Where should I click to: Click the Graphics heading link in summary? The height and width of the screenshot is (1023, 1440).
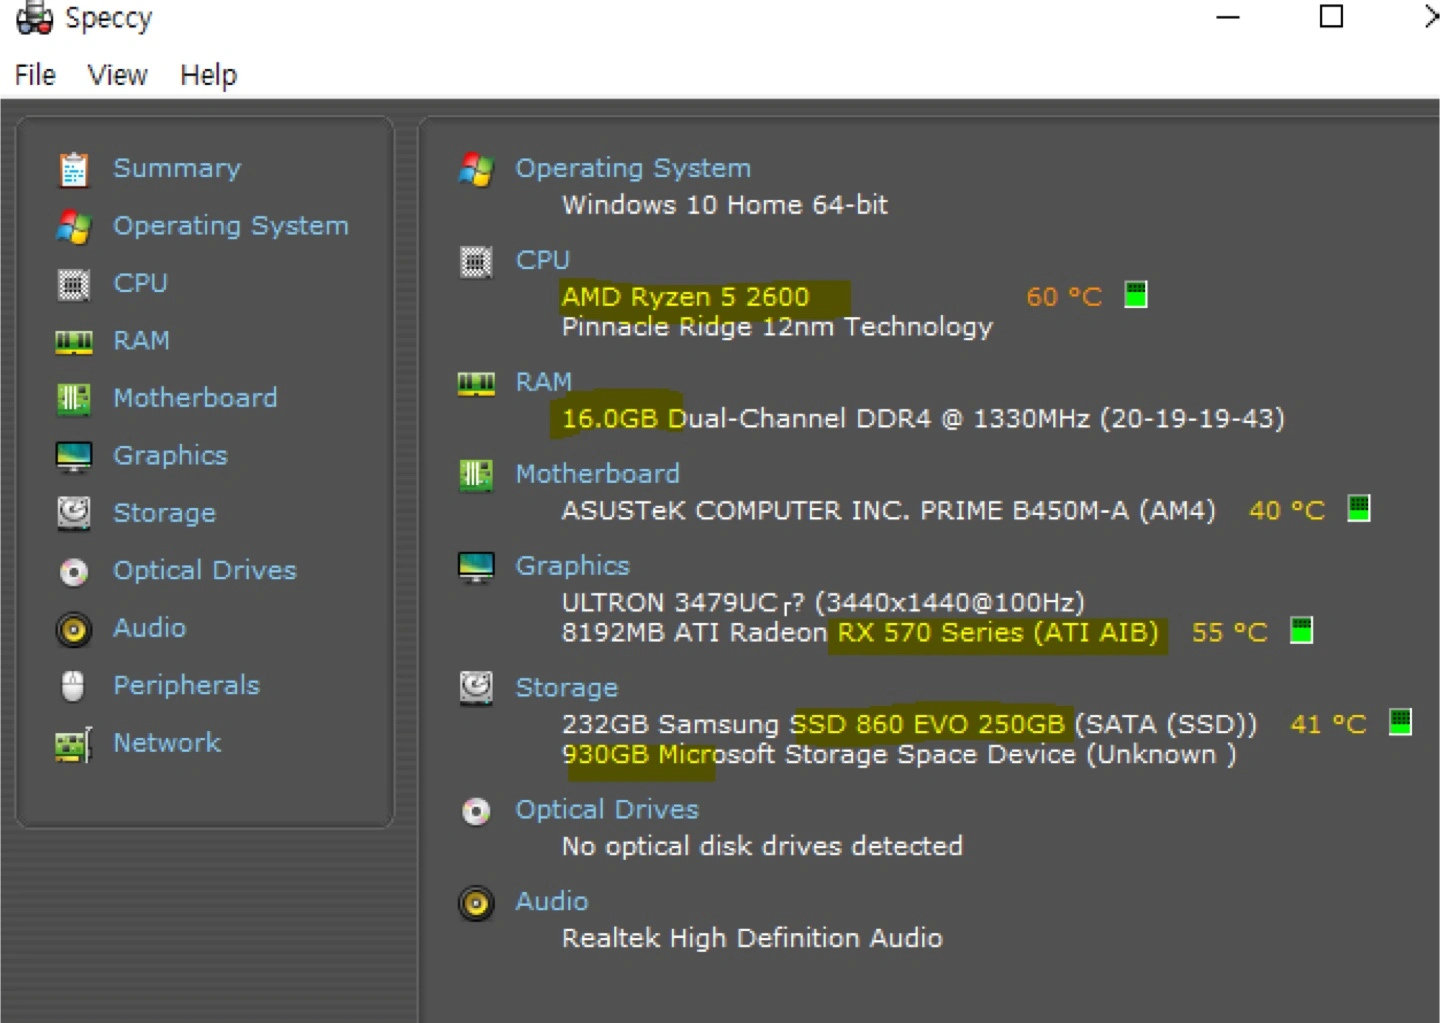pyautogui.click(x=572, y=566)
